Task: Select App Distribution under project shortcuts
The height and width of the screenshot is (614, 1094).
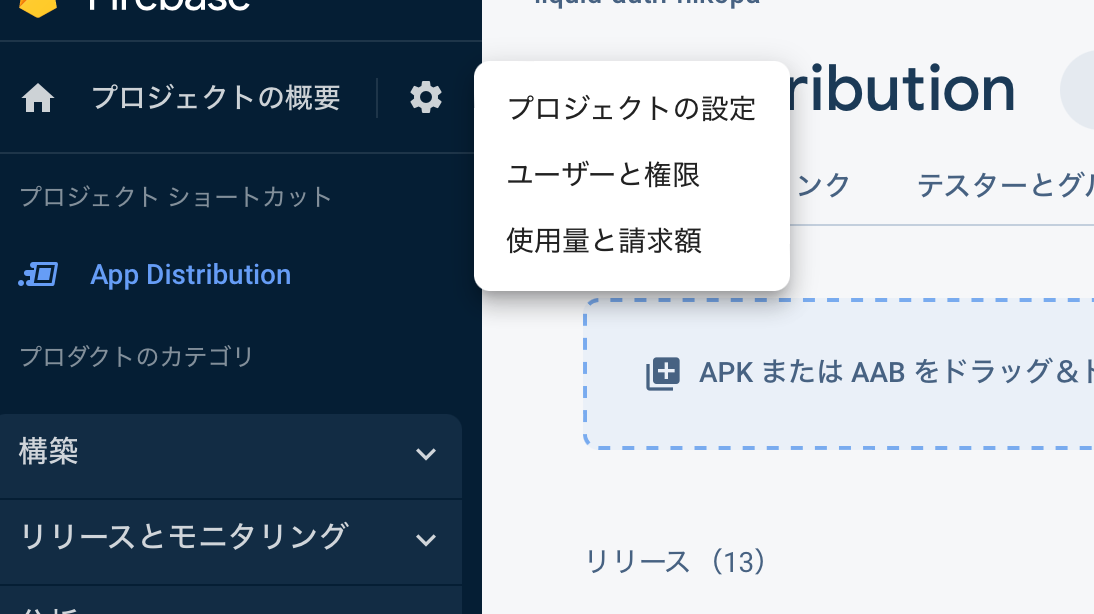Action: pos(190,273)
